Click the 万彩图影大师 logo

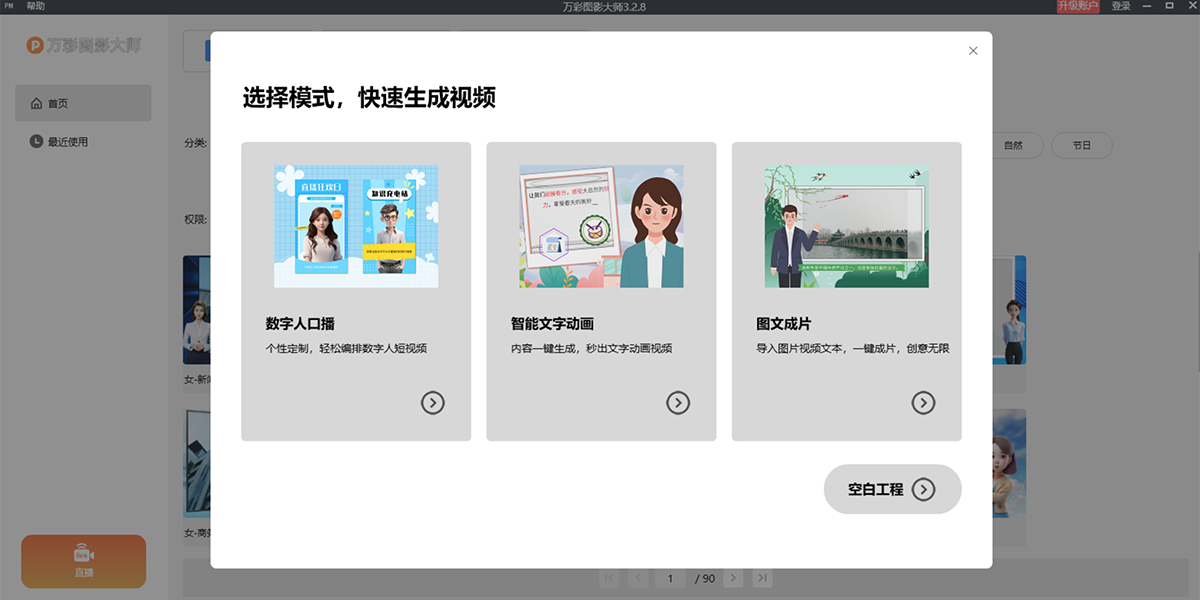click(83, 45)
